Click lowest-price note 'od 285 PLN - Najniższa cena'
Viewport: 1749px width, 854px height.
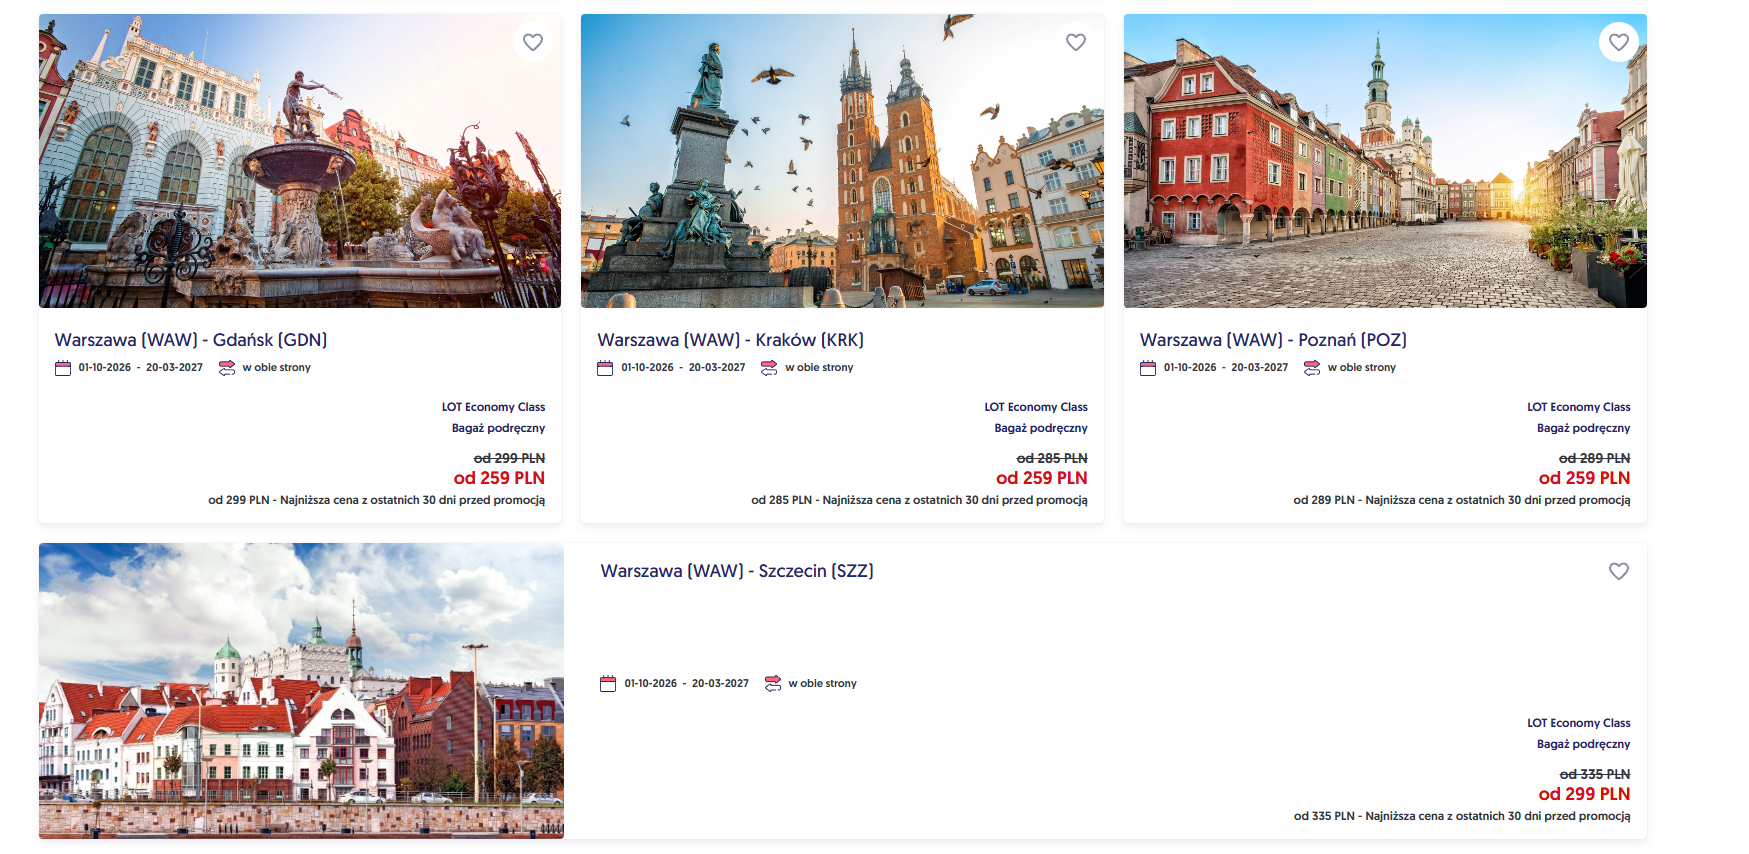click(x=919, y=500)
